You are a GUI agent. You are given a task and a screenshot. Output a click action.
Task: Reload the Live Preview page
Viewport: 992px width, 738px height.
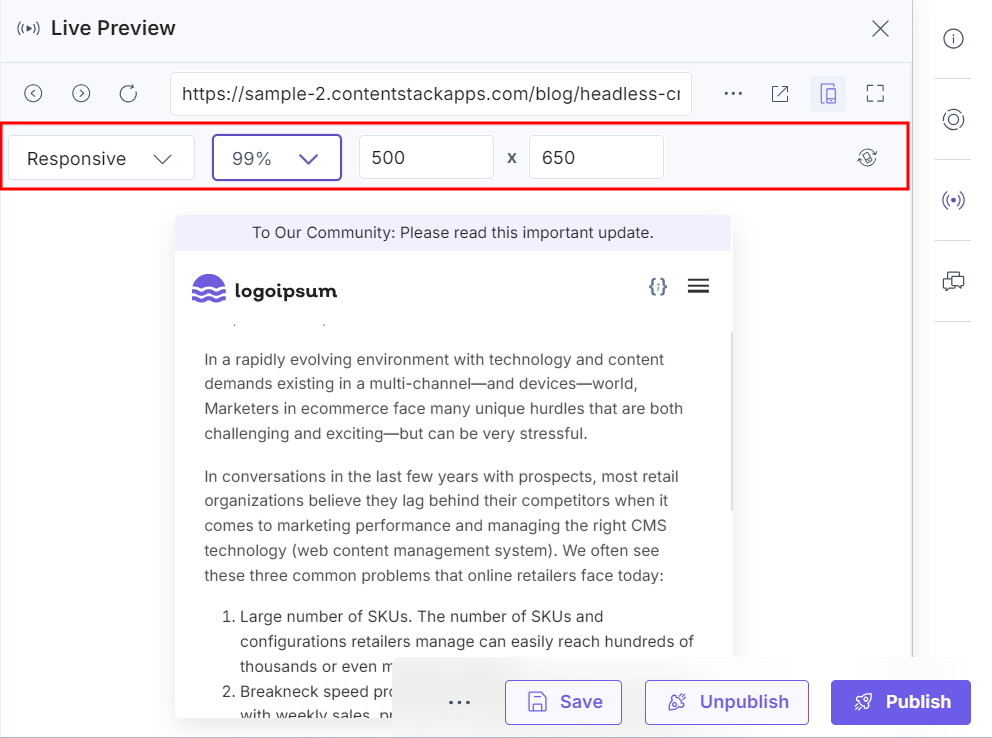(x=128, y=94)
